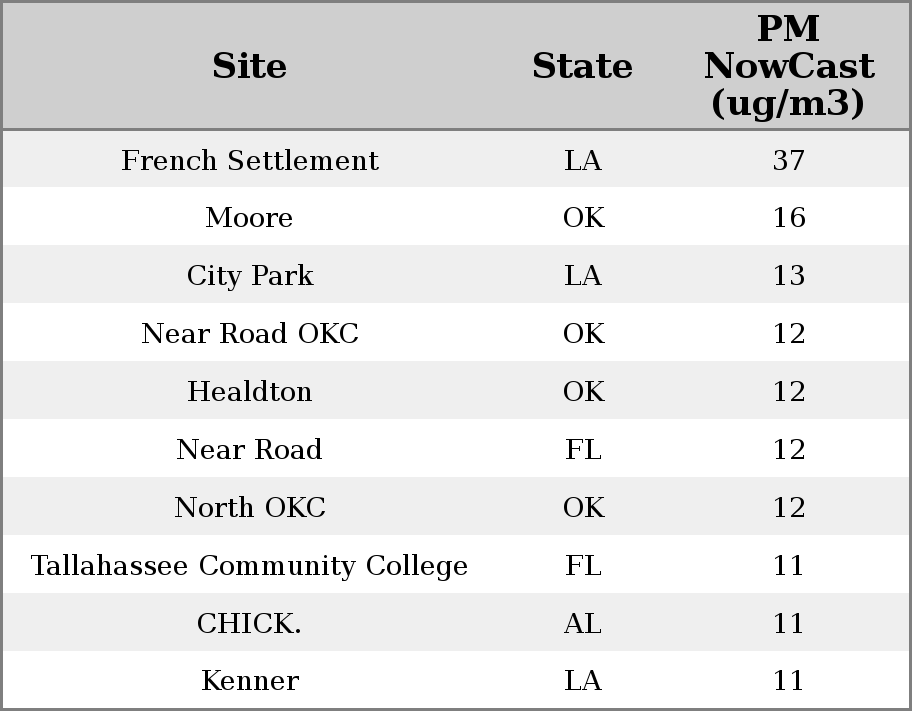Click the Healdton site name
The image size is (912, 711).
(x=249, y=392)
